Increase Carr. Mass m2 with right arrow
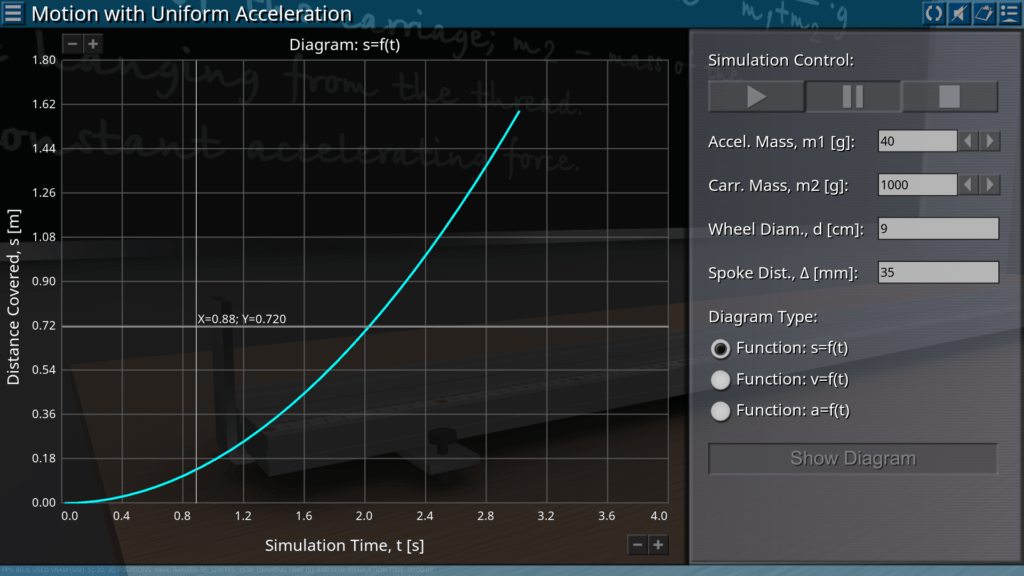Image resolution: width=1024 pixels, height=576 pixels. coord(990,185)
